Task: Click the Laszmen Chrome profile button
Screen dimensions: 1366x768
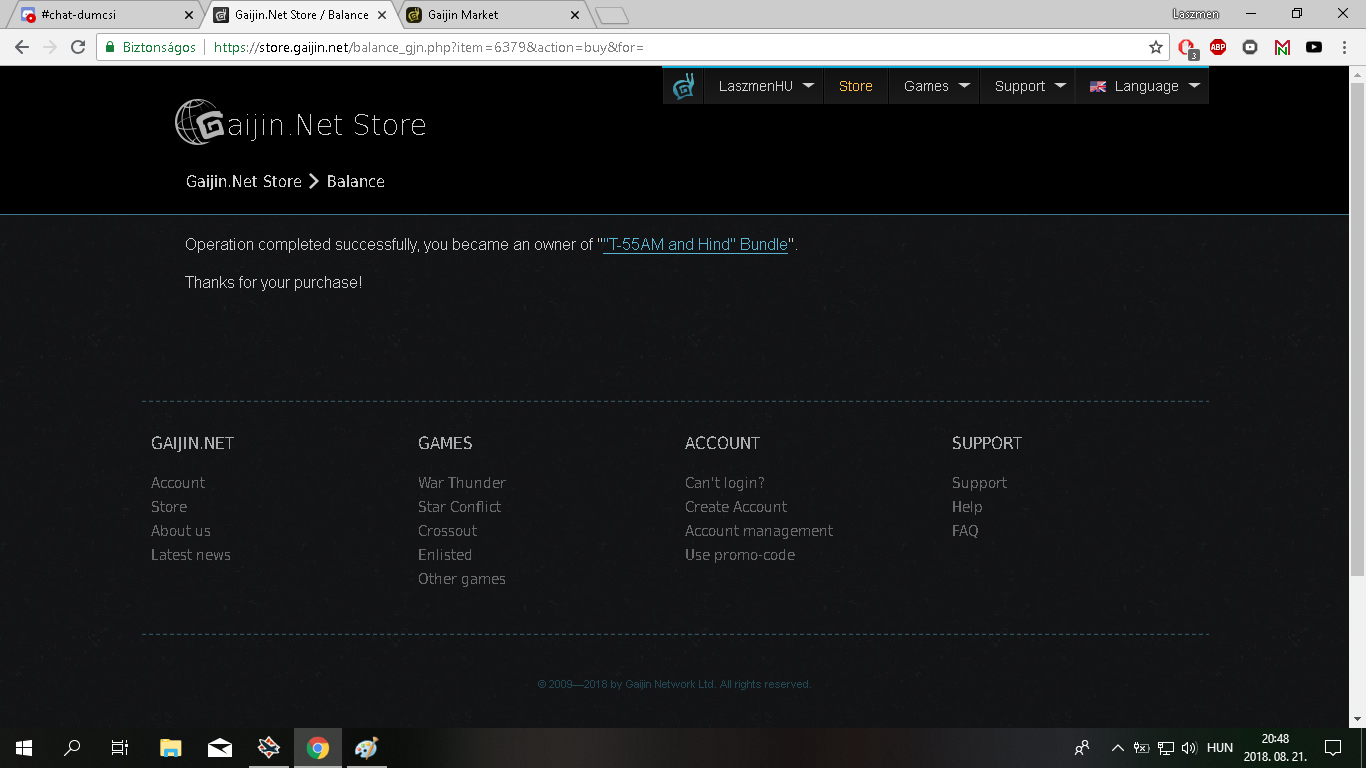Action: pos(1196,14)
